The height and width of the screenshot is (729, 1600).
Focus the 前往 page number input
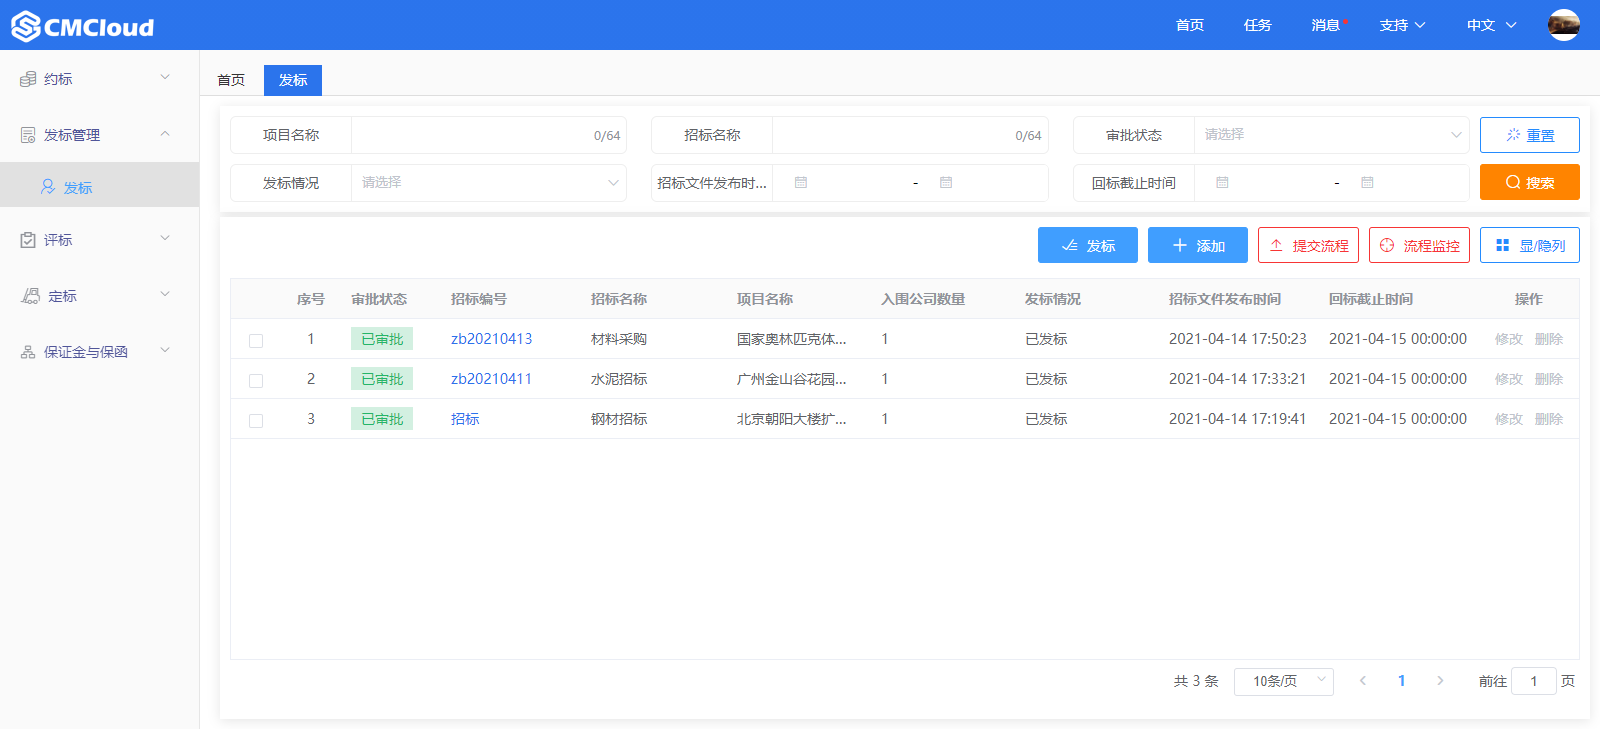point(1534,681)
